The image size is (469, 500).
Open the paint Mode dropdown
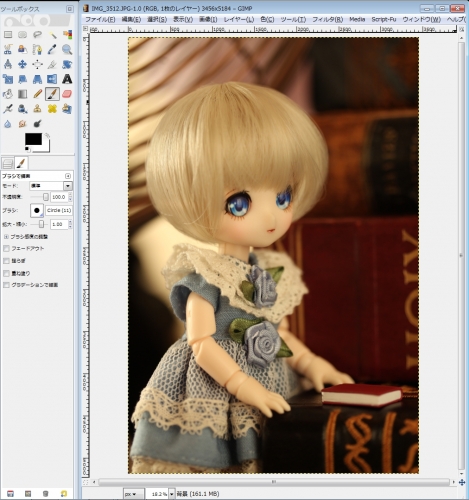pyautogui.click(x=51, y=186)
